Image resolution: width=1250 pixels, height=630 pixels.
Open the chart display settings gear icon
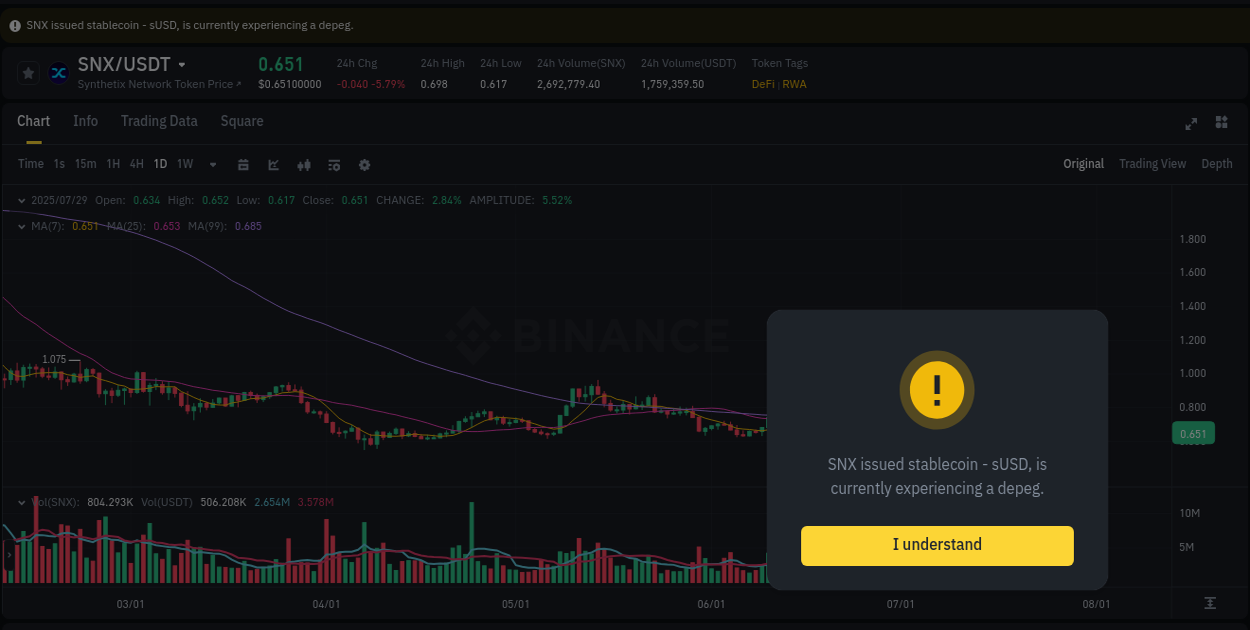(x=364, y=164)
